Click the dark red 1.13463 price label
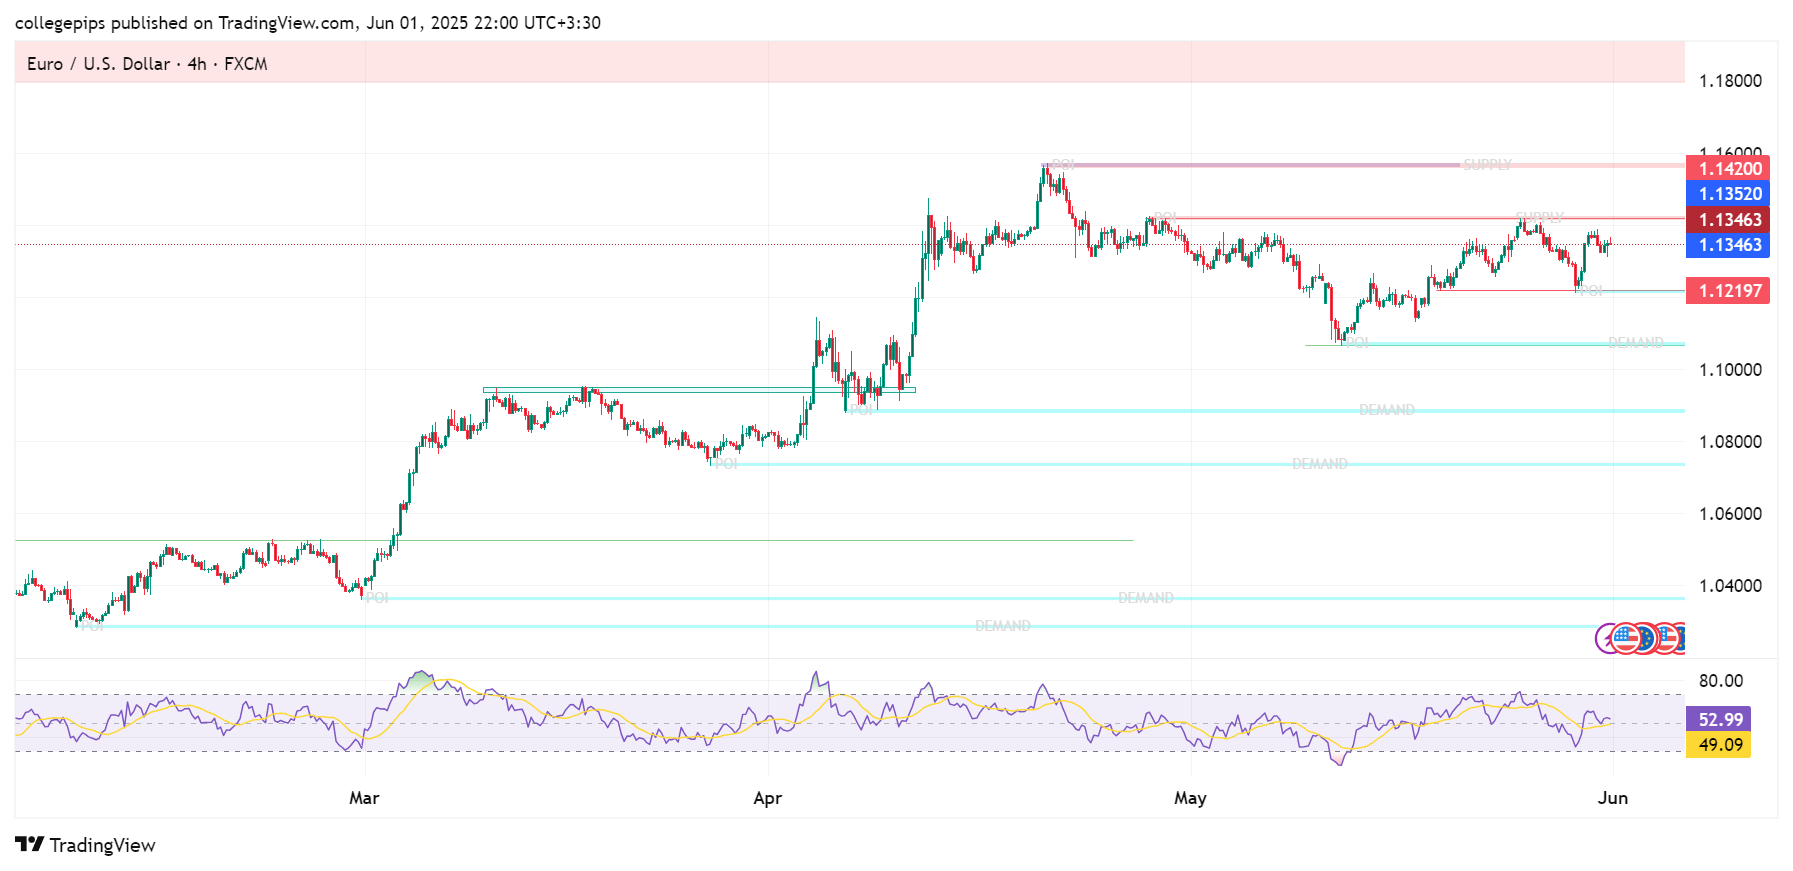This screenshot has height=871, width=1793. (1727, 220)
